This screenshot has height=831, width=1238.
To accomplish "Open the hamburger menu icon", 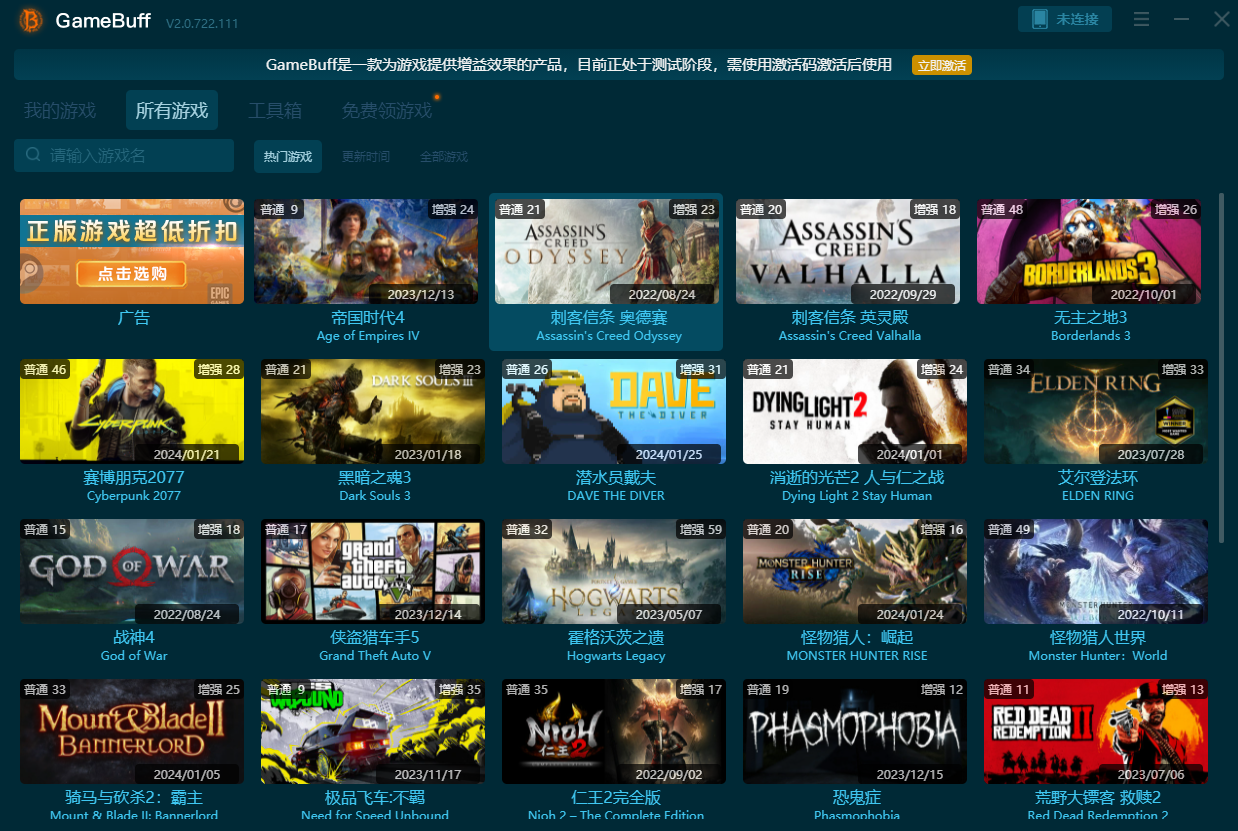I will [1141, 19].
